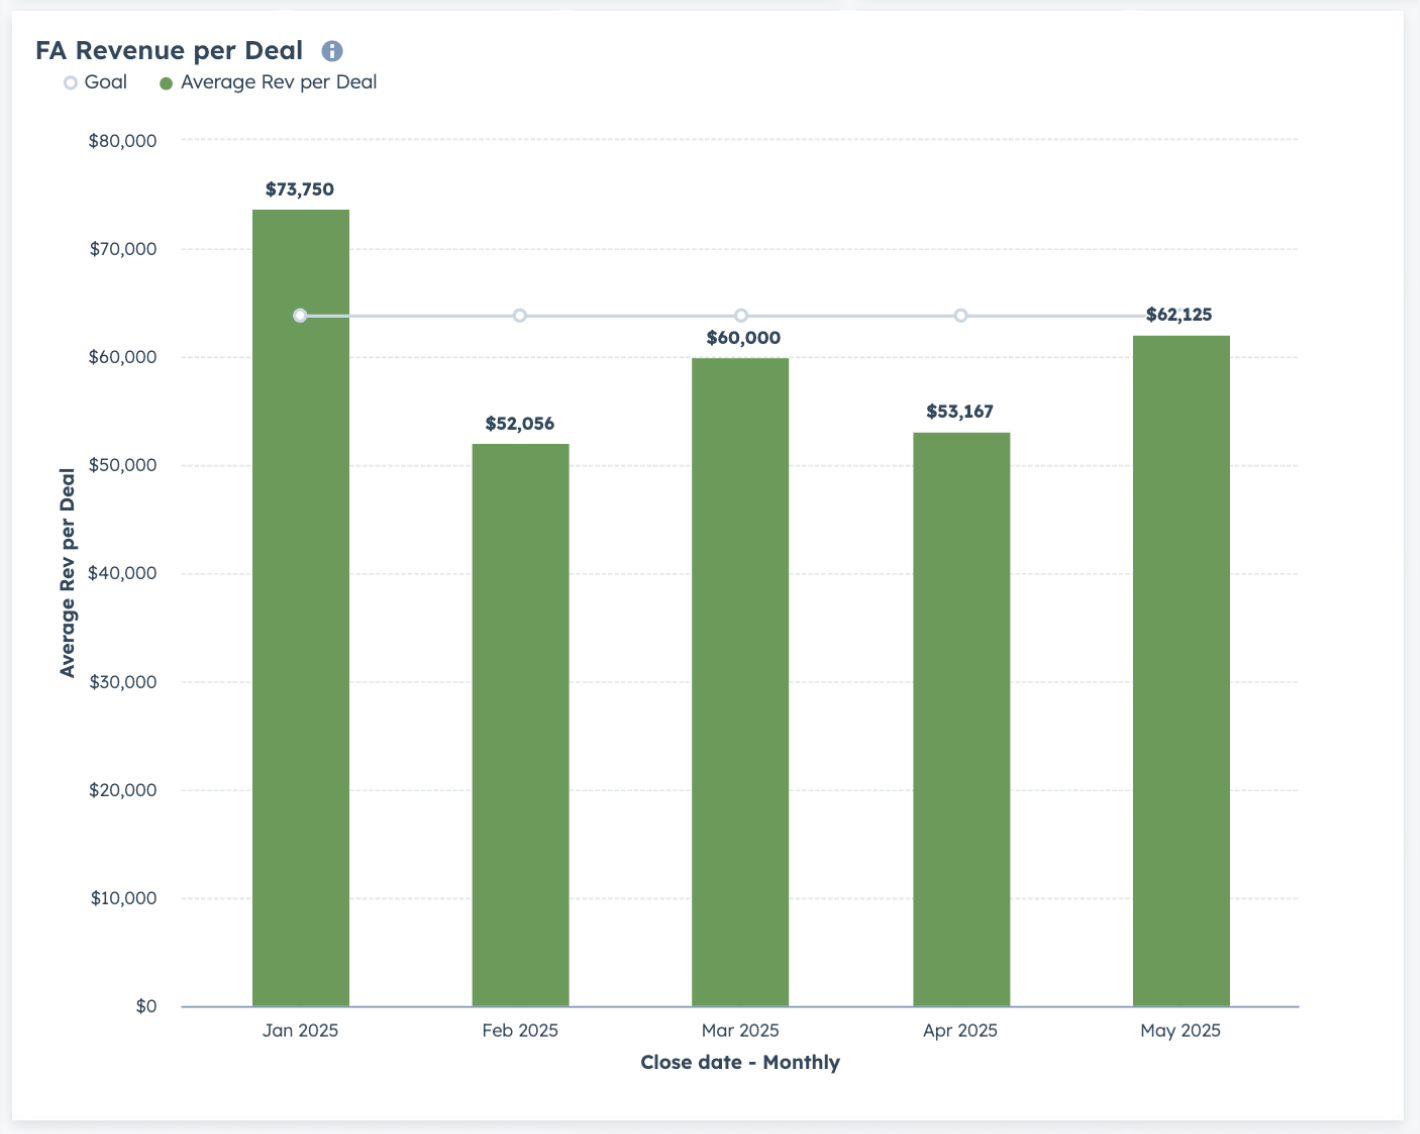This screenshot has height=1134, width=1420.
Task: Select the Jan 2025 bar
Action: coord(301,608)
